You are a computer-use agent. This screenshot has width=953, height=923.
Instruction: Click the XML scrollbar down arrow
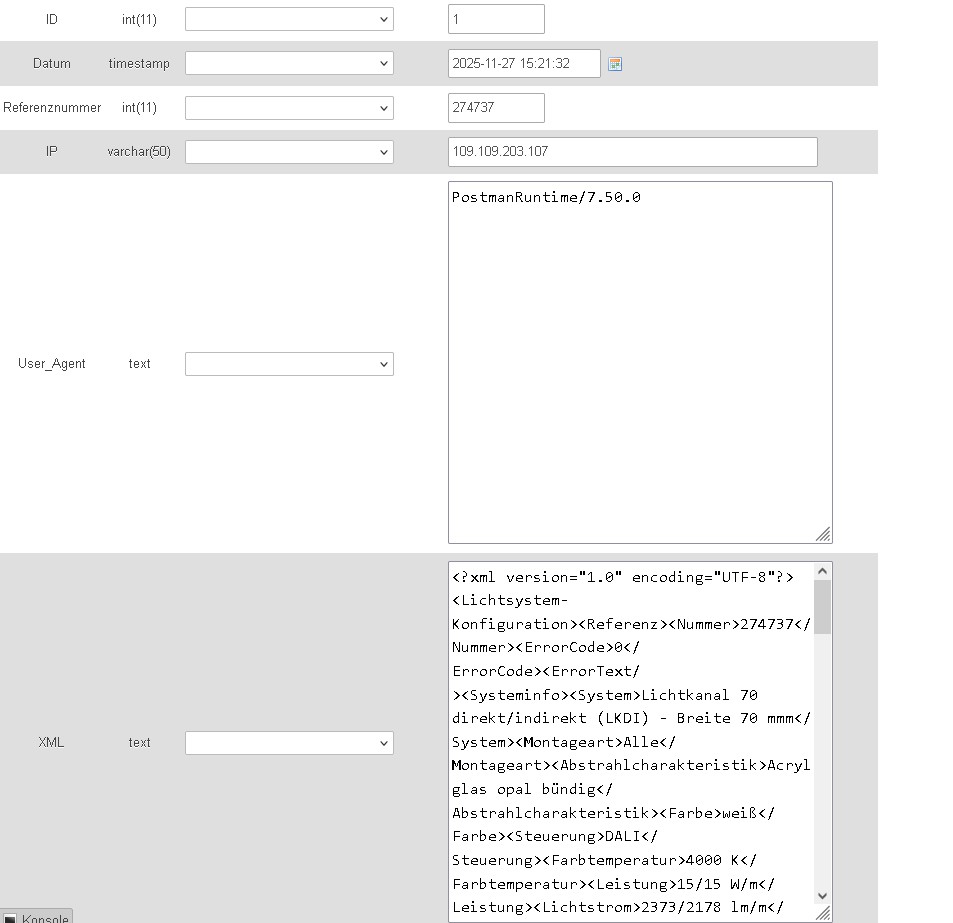pos(823,896)
